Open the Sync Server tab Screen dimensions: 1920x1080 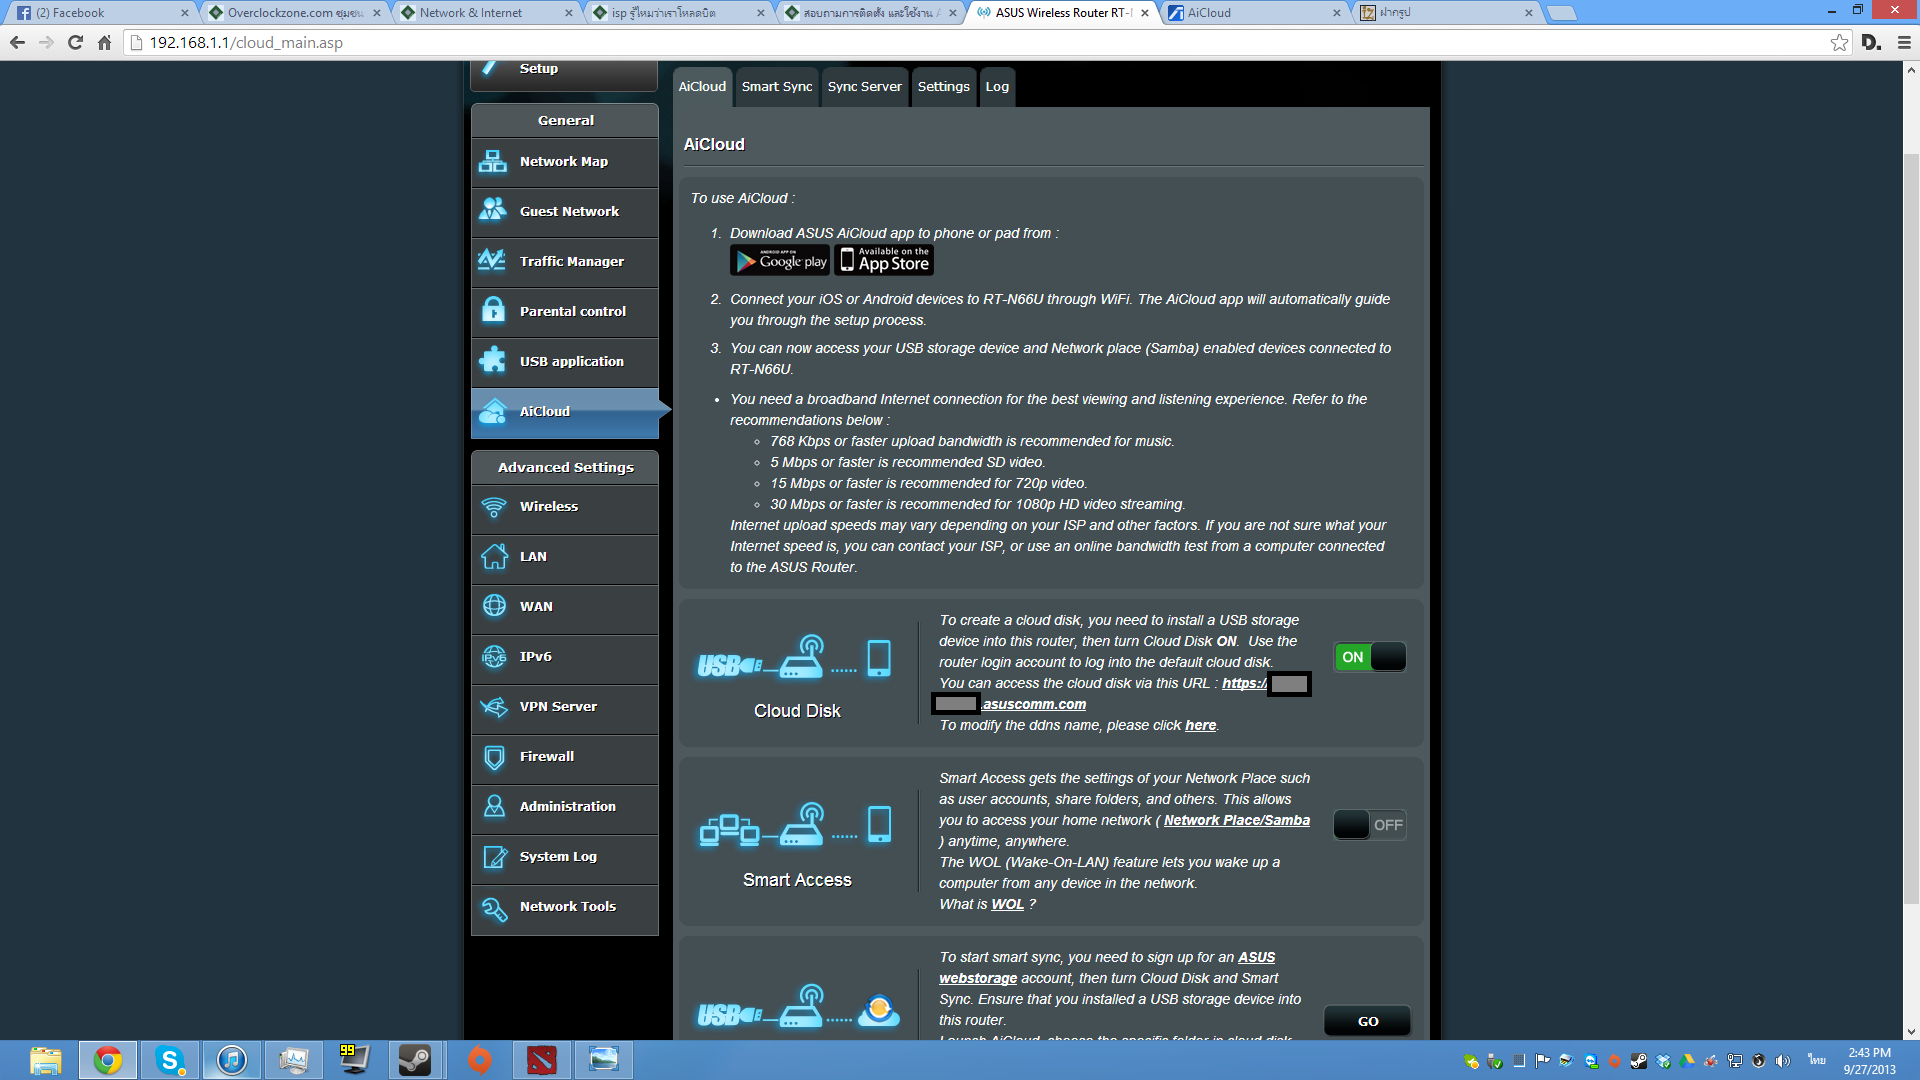coord(864,87)
